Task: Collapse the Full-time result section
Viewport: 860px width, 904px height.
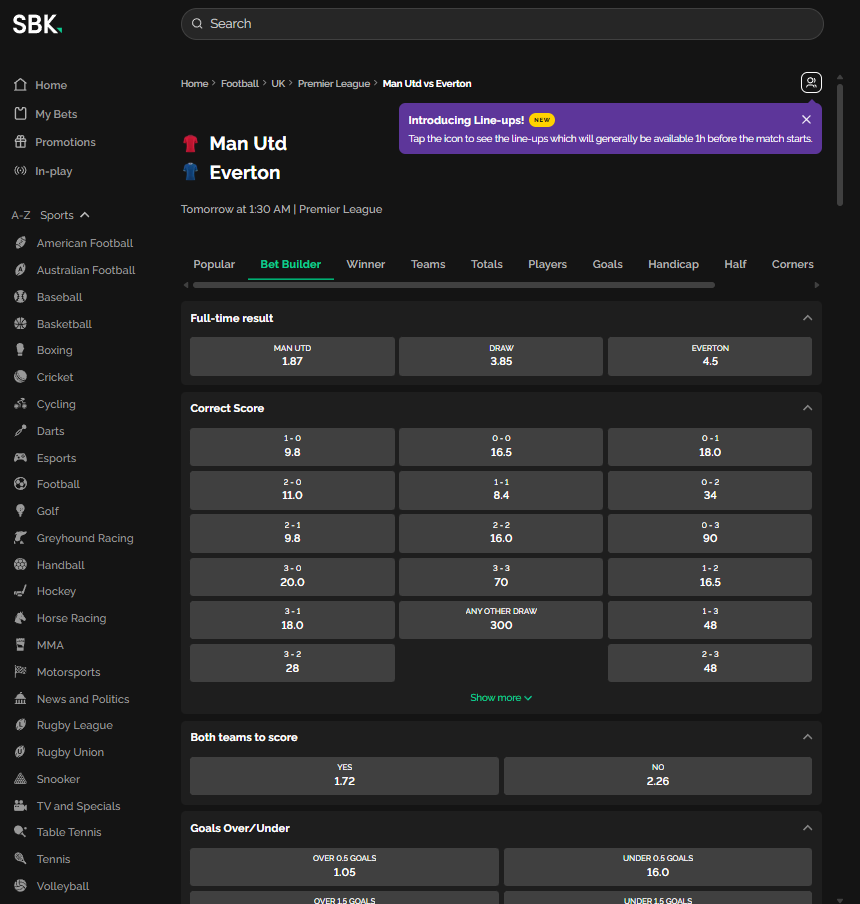Action: pos(807,318)
